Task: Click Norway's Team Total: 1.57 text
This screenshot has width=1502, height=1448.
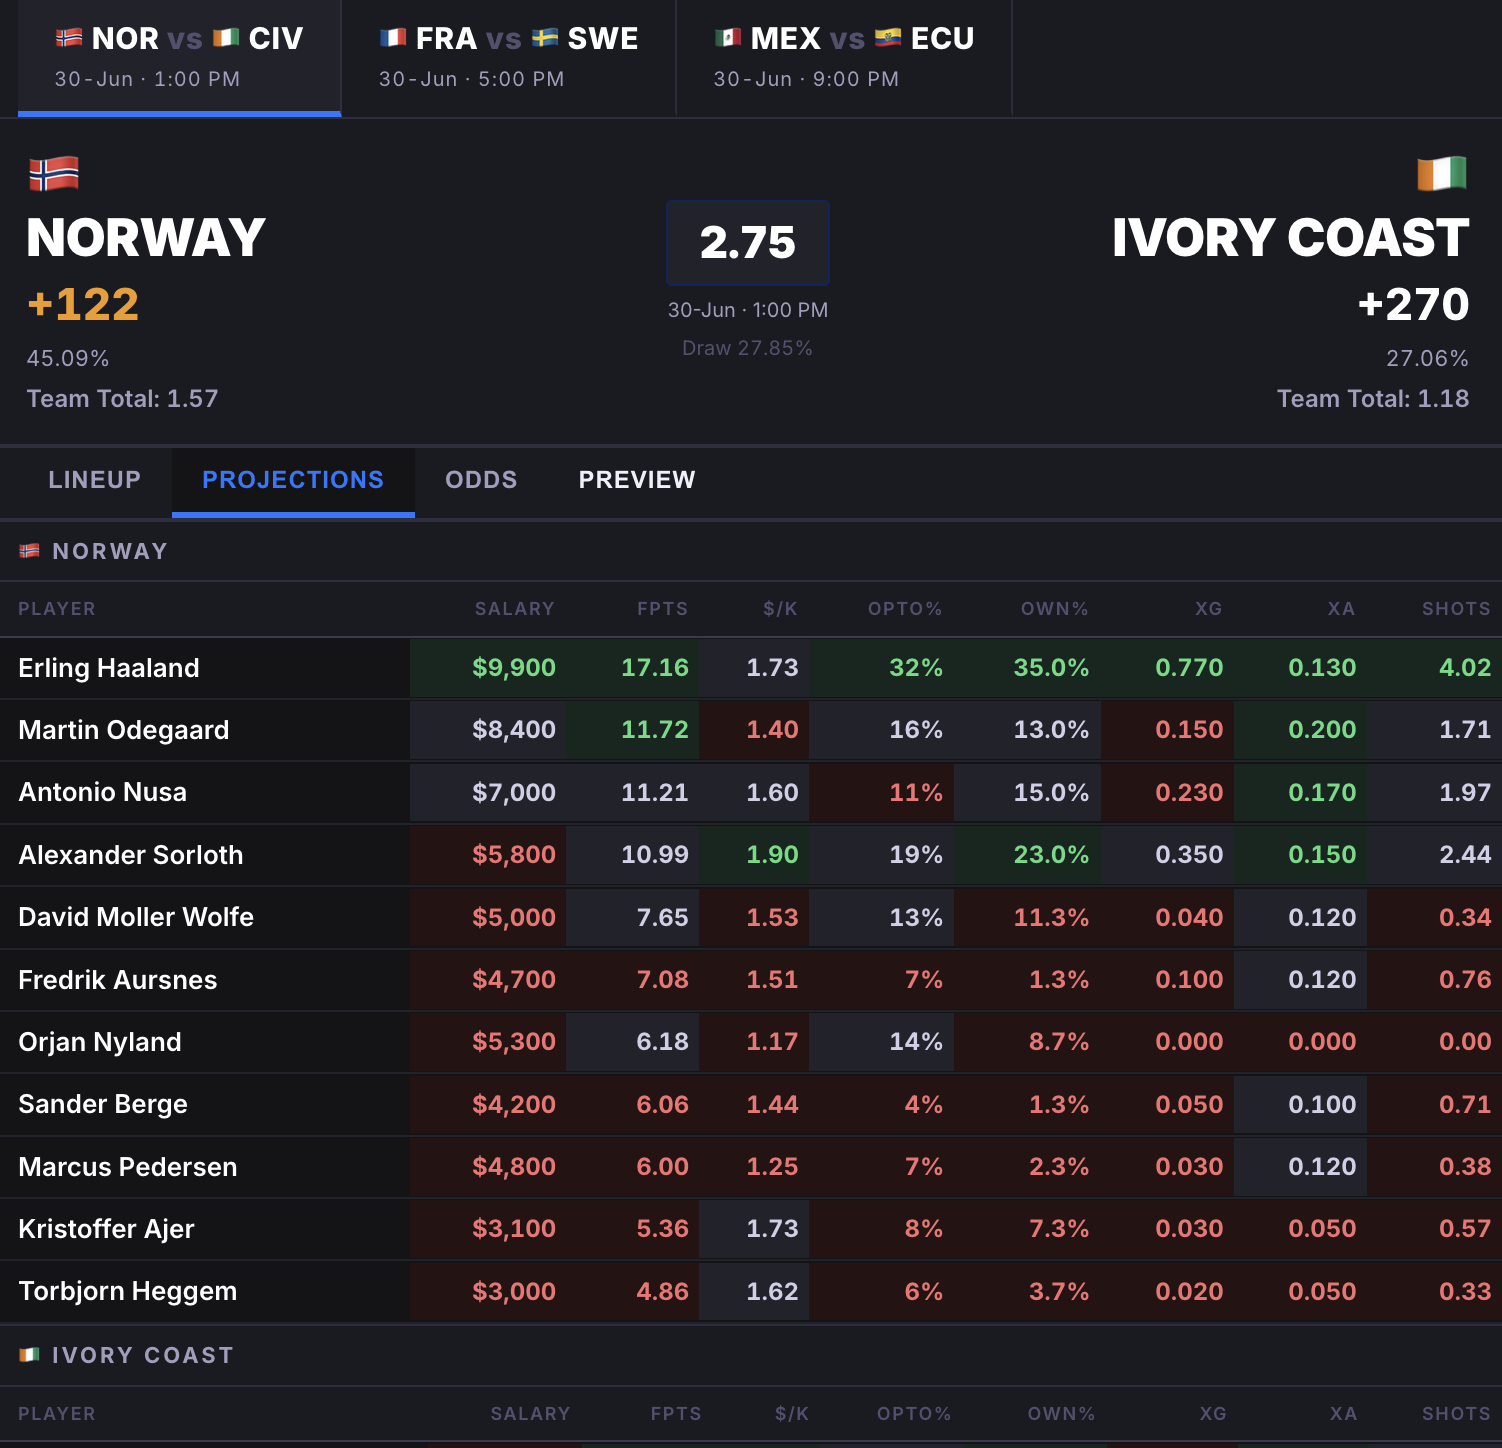Action: (x=122, y=399)
